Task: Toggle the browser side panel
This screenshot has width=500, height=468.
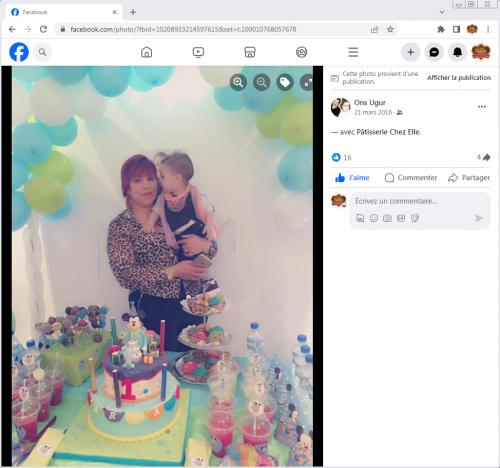Action: click(x=456, y=29)
